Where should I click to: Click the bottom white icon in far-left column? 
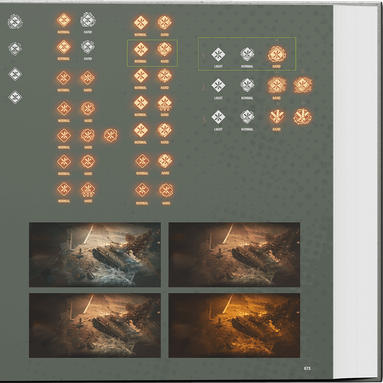[x=15, y=97]
